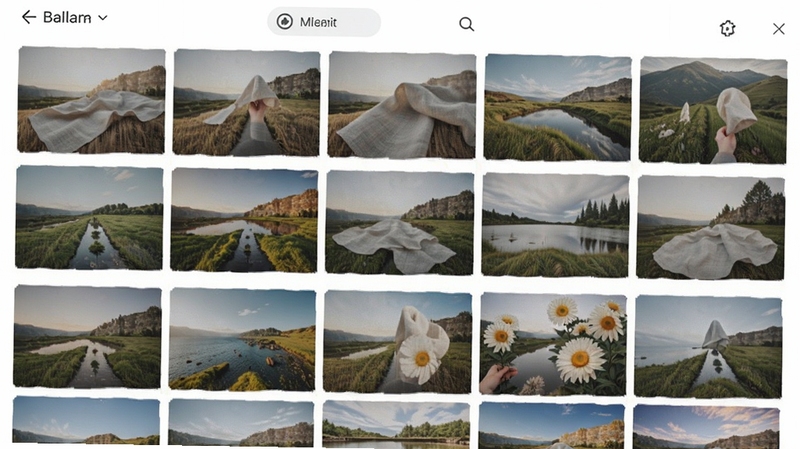Open blue lake photo with mossy rocky shore
The image size is (800, 449).
tap(242, 339)
